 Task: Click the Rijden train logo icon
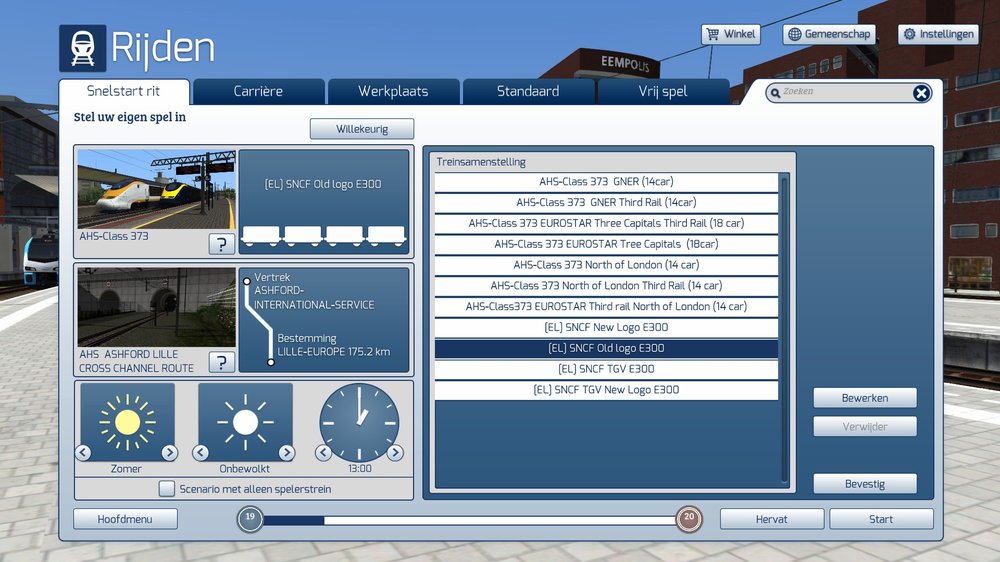(x=83, y=48)
